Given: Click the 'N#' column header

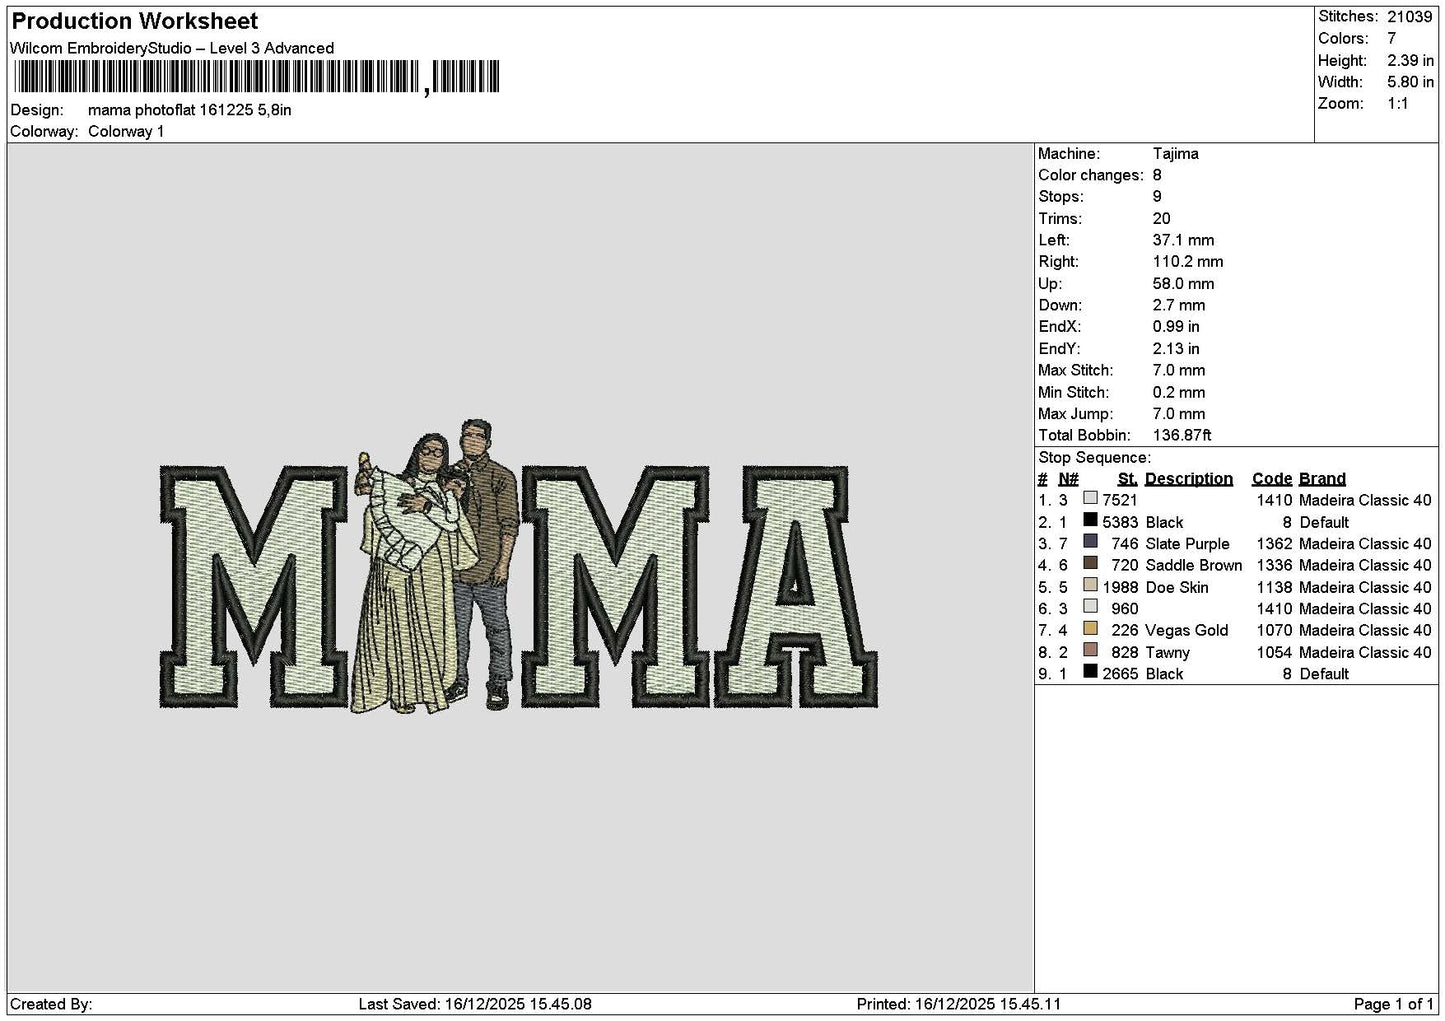Looking at the screenshot, I should point(1068,479).
